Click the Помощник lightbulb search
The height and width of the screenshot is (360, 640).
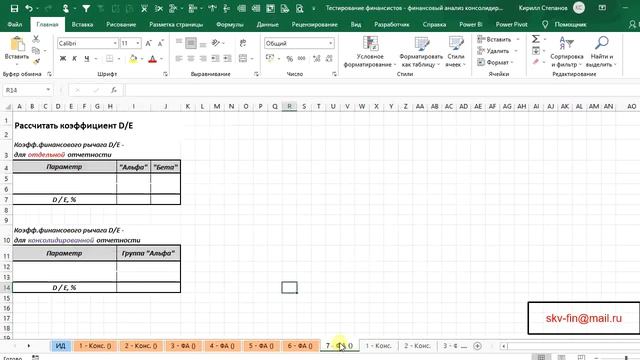point(565,24)
